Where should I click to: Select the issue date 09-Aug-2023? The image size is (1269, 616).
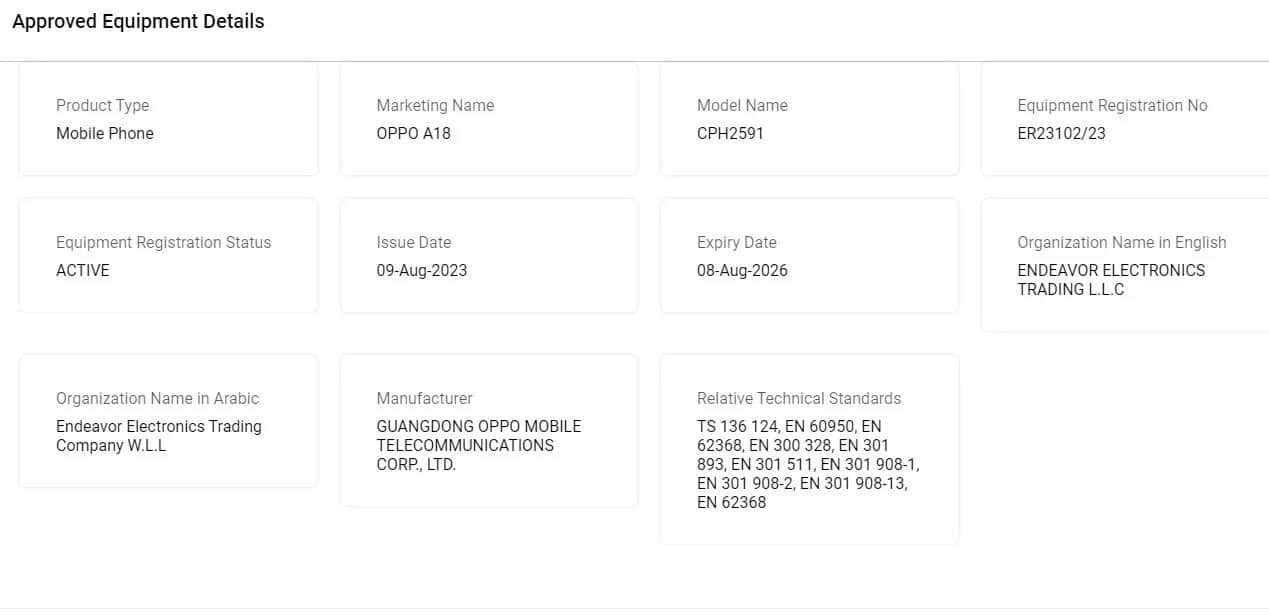421,270
